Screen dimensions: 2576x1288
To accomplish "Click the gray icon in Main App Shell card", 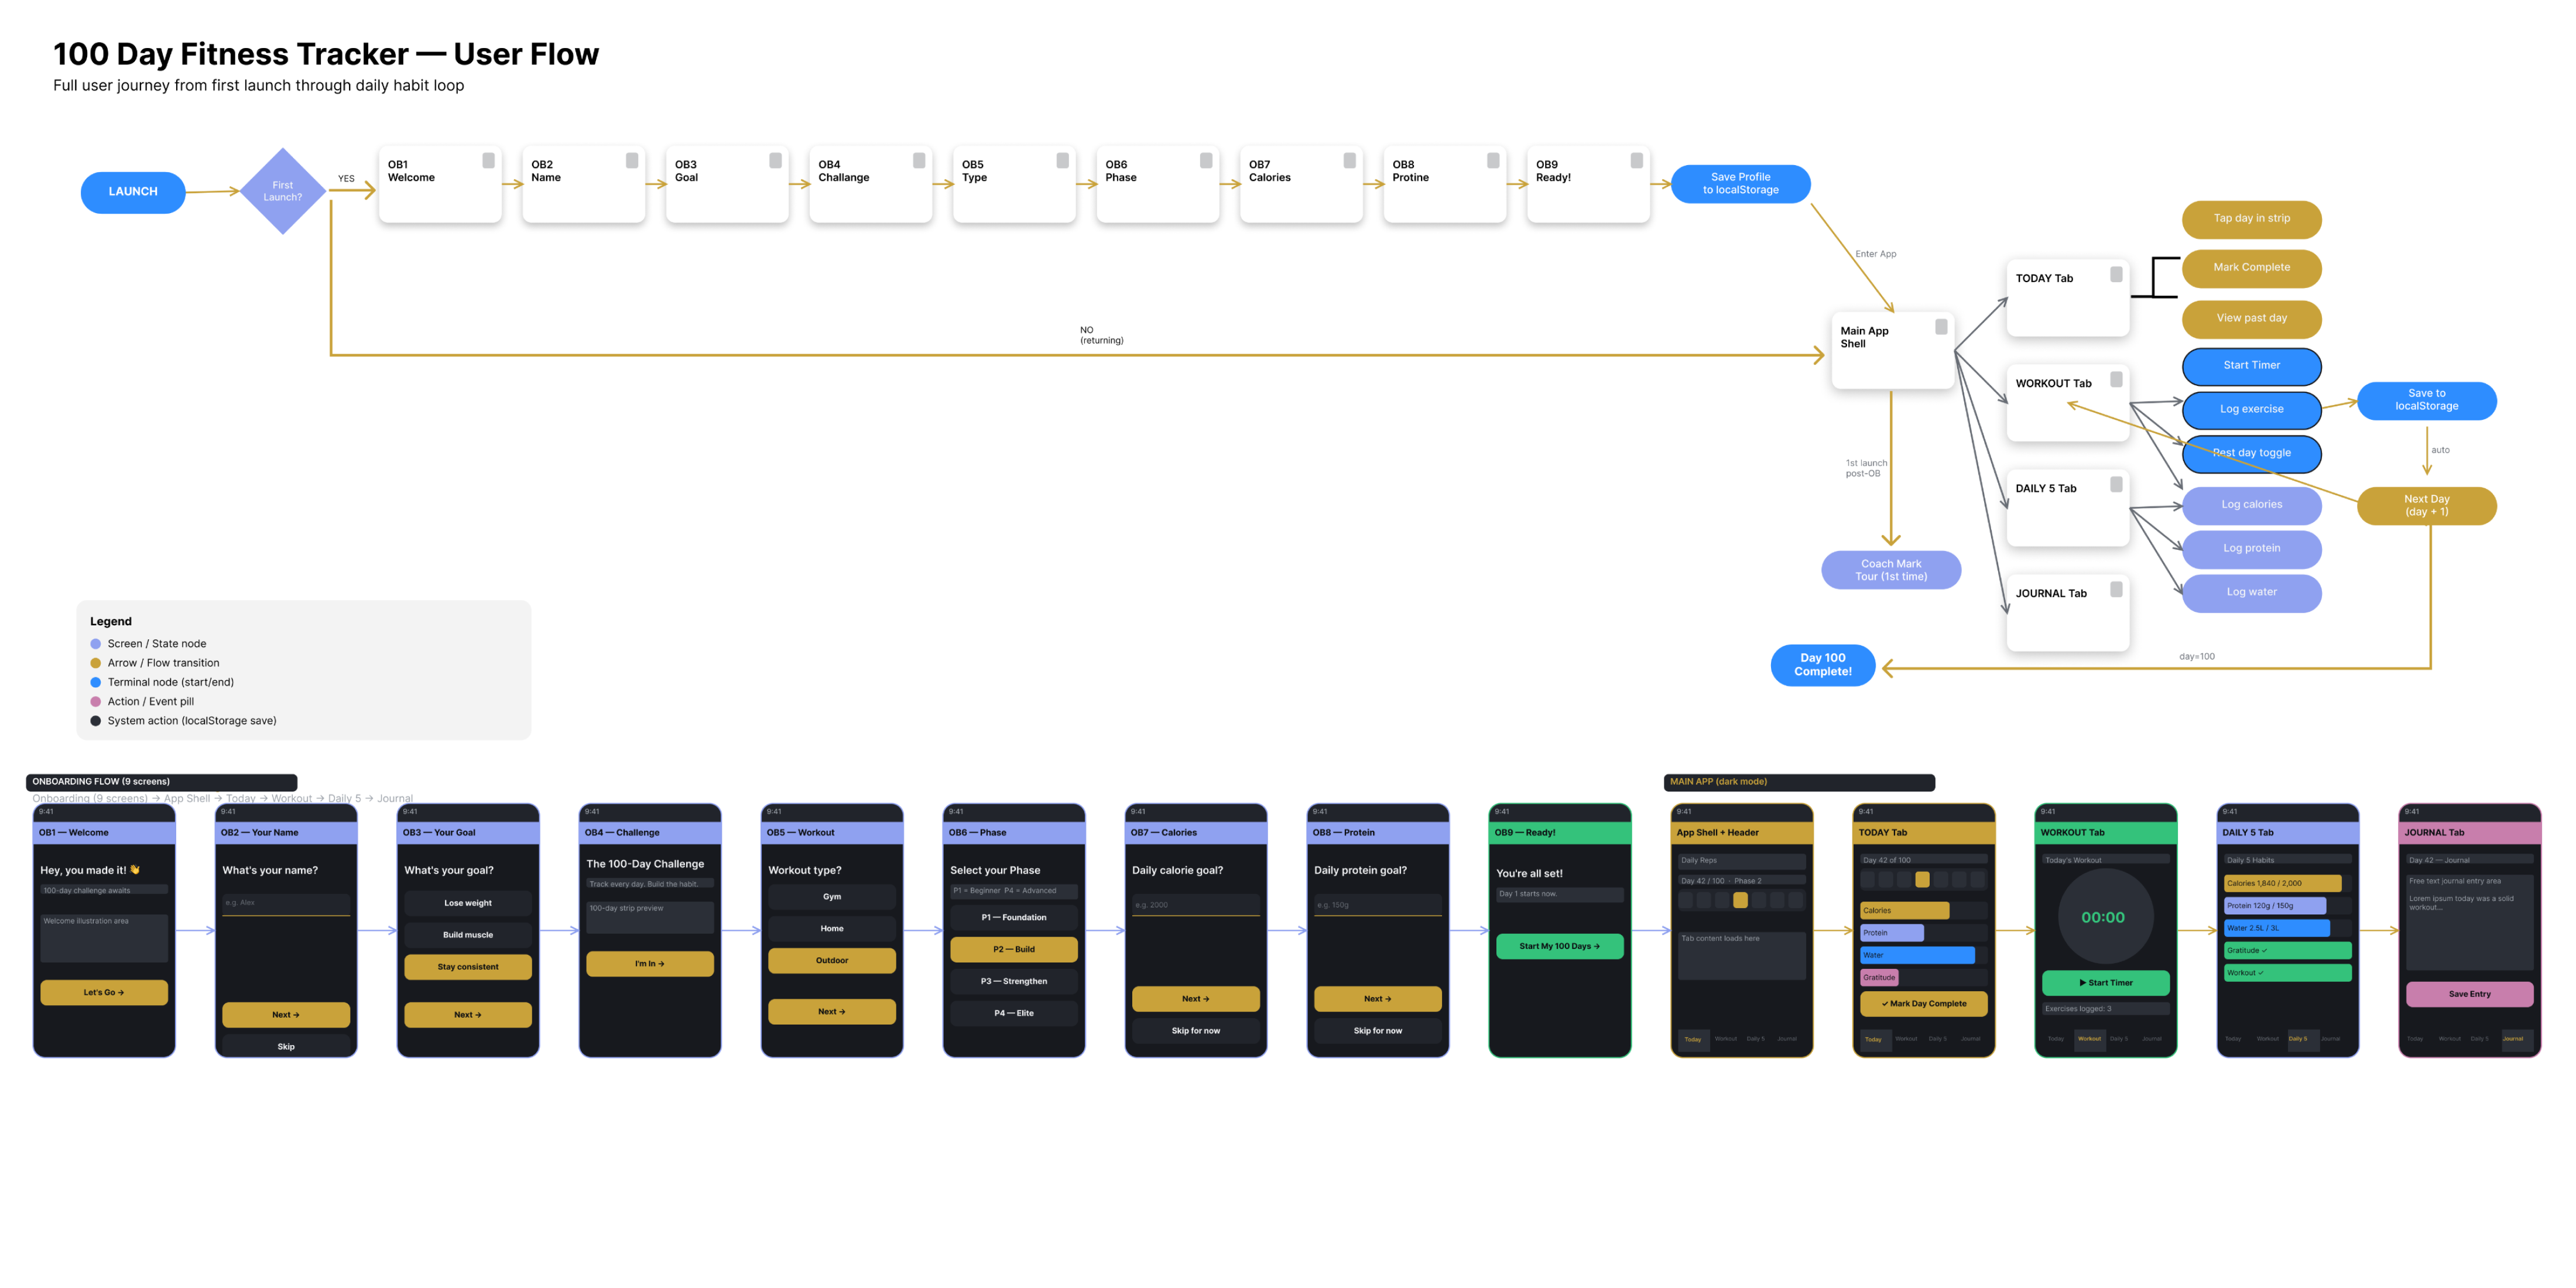I will (x=1941, y=326).
